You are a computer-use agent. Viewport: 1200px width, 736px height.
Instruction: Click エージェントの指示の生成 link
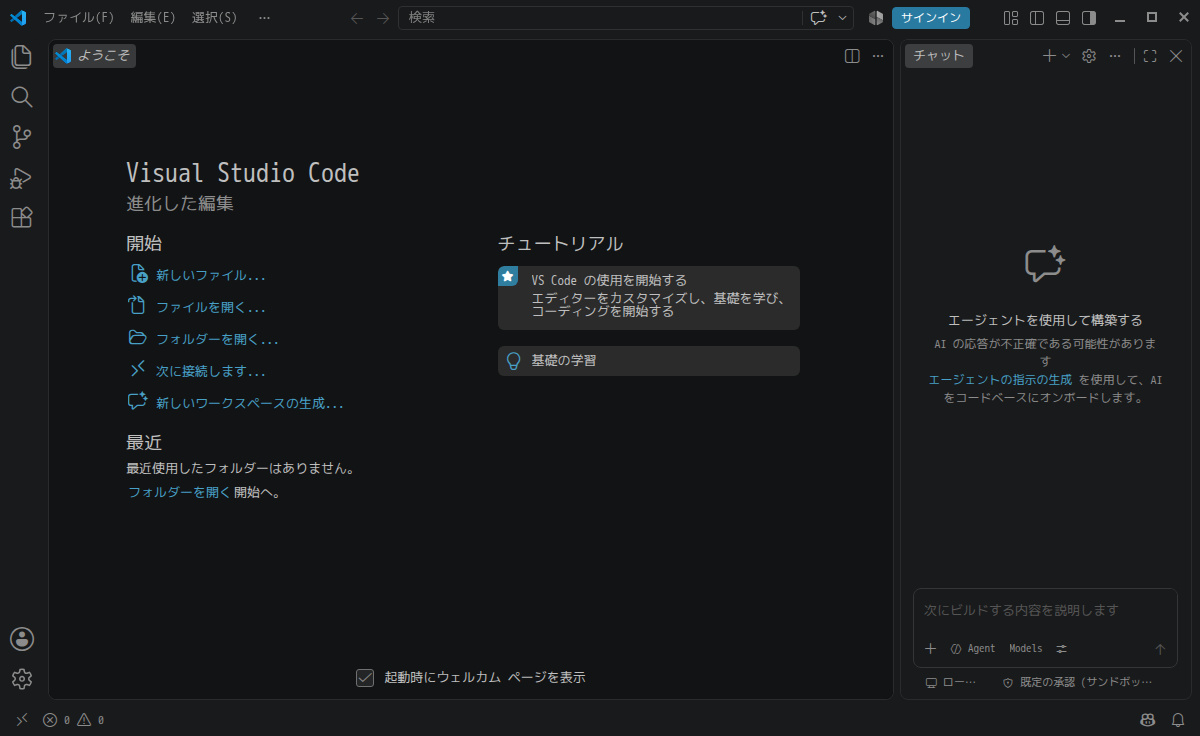click(x=1000, y=380)
